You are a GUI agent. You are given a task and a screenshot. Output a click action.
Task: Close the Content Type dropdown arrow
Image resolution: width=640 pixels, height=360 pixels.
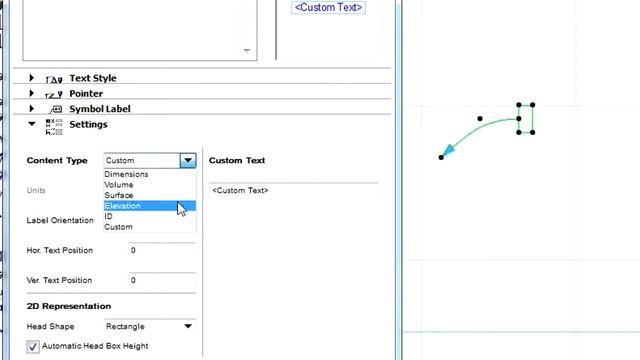(x=188, y=160)
